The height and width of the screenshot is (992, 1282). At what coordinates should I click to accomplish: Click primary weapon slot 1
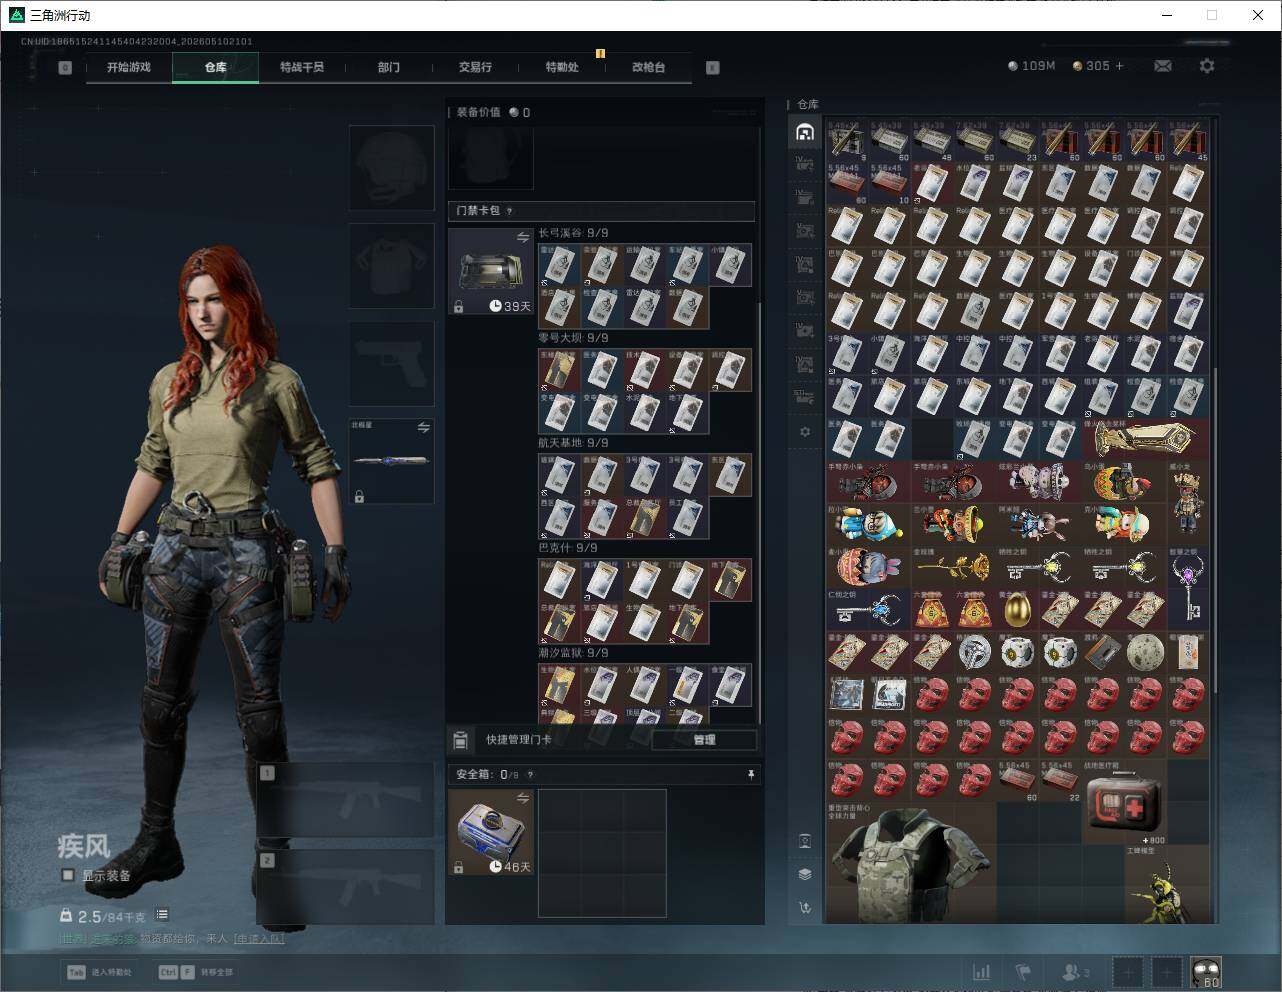(346, 800)
